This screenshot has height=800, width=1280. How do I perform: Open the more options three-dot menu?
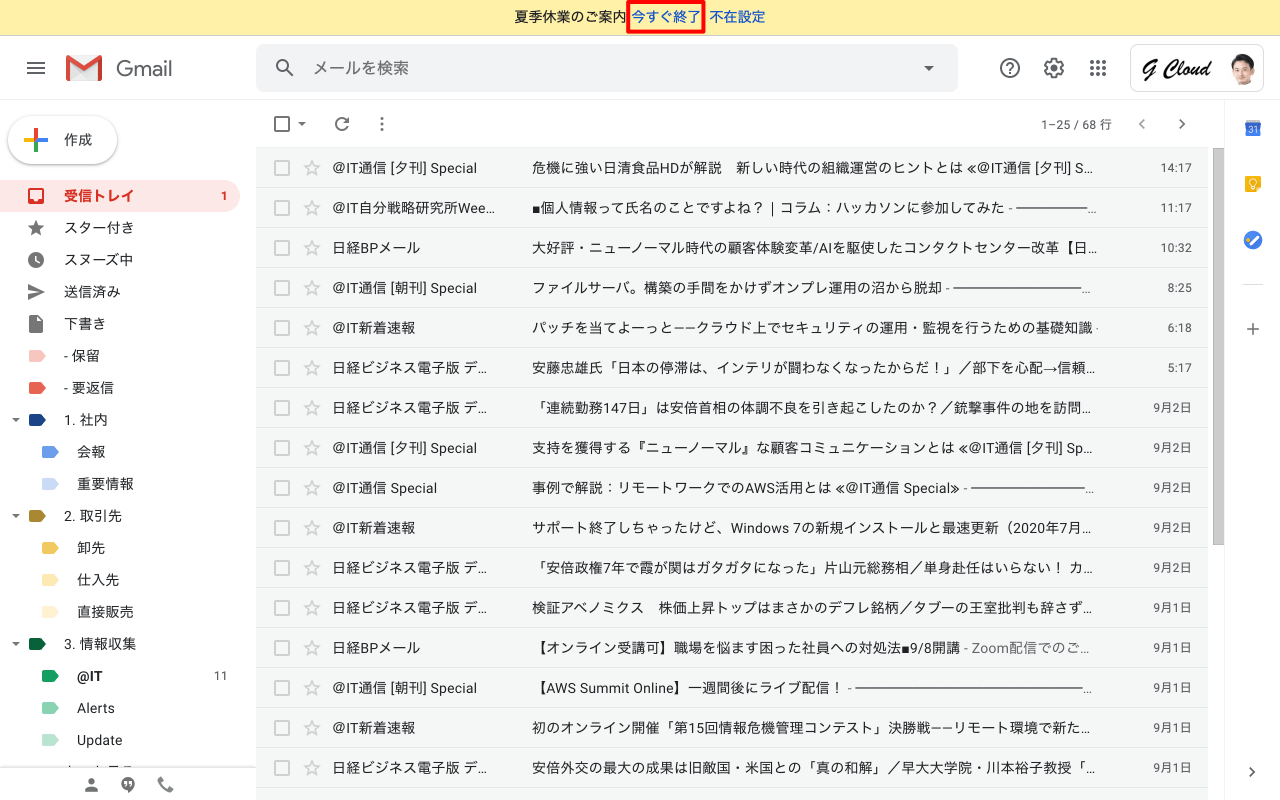click(x=381, y=124)
